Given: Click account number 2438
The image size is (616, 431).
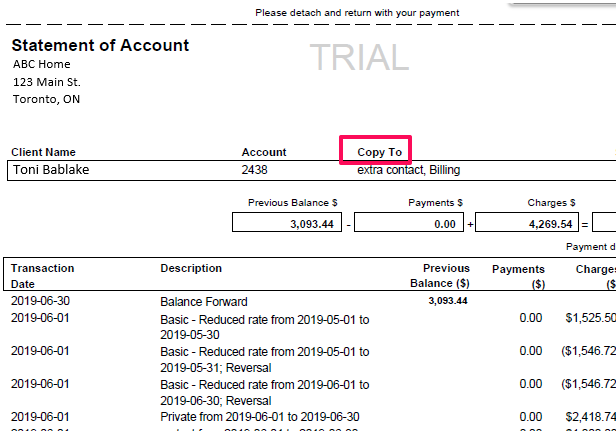Looking at the screenshot, I should click(x=255, y=170).
